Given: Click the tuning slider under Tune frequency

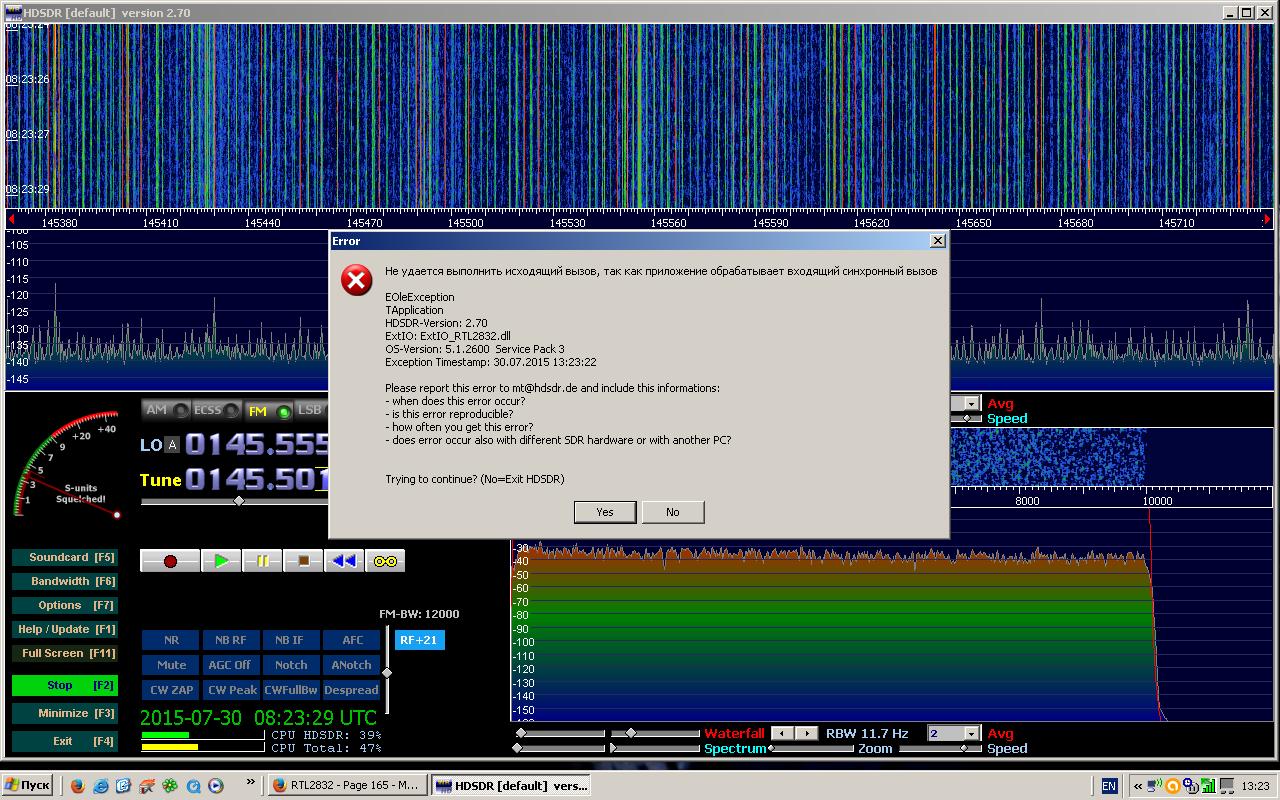Looking at the screenshot, I should tap(234, 501).
